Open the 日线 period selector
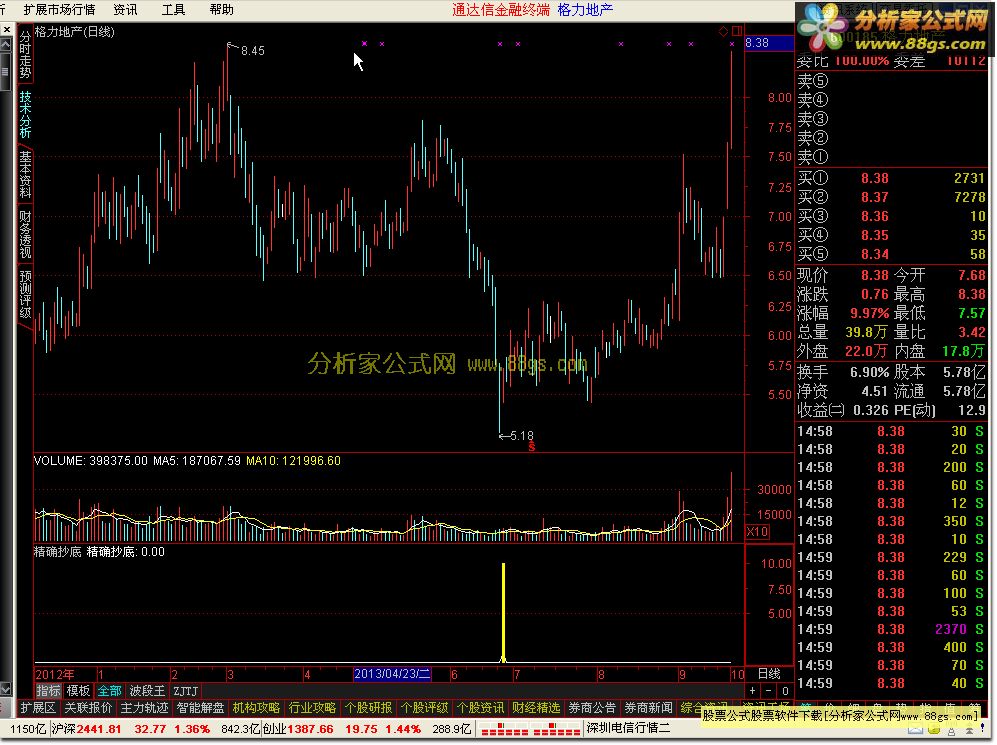997x745 pixels. pyautogui.click(x=769, y=673)
